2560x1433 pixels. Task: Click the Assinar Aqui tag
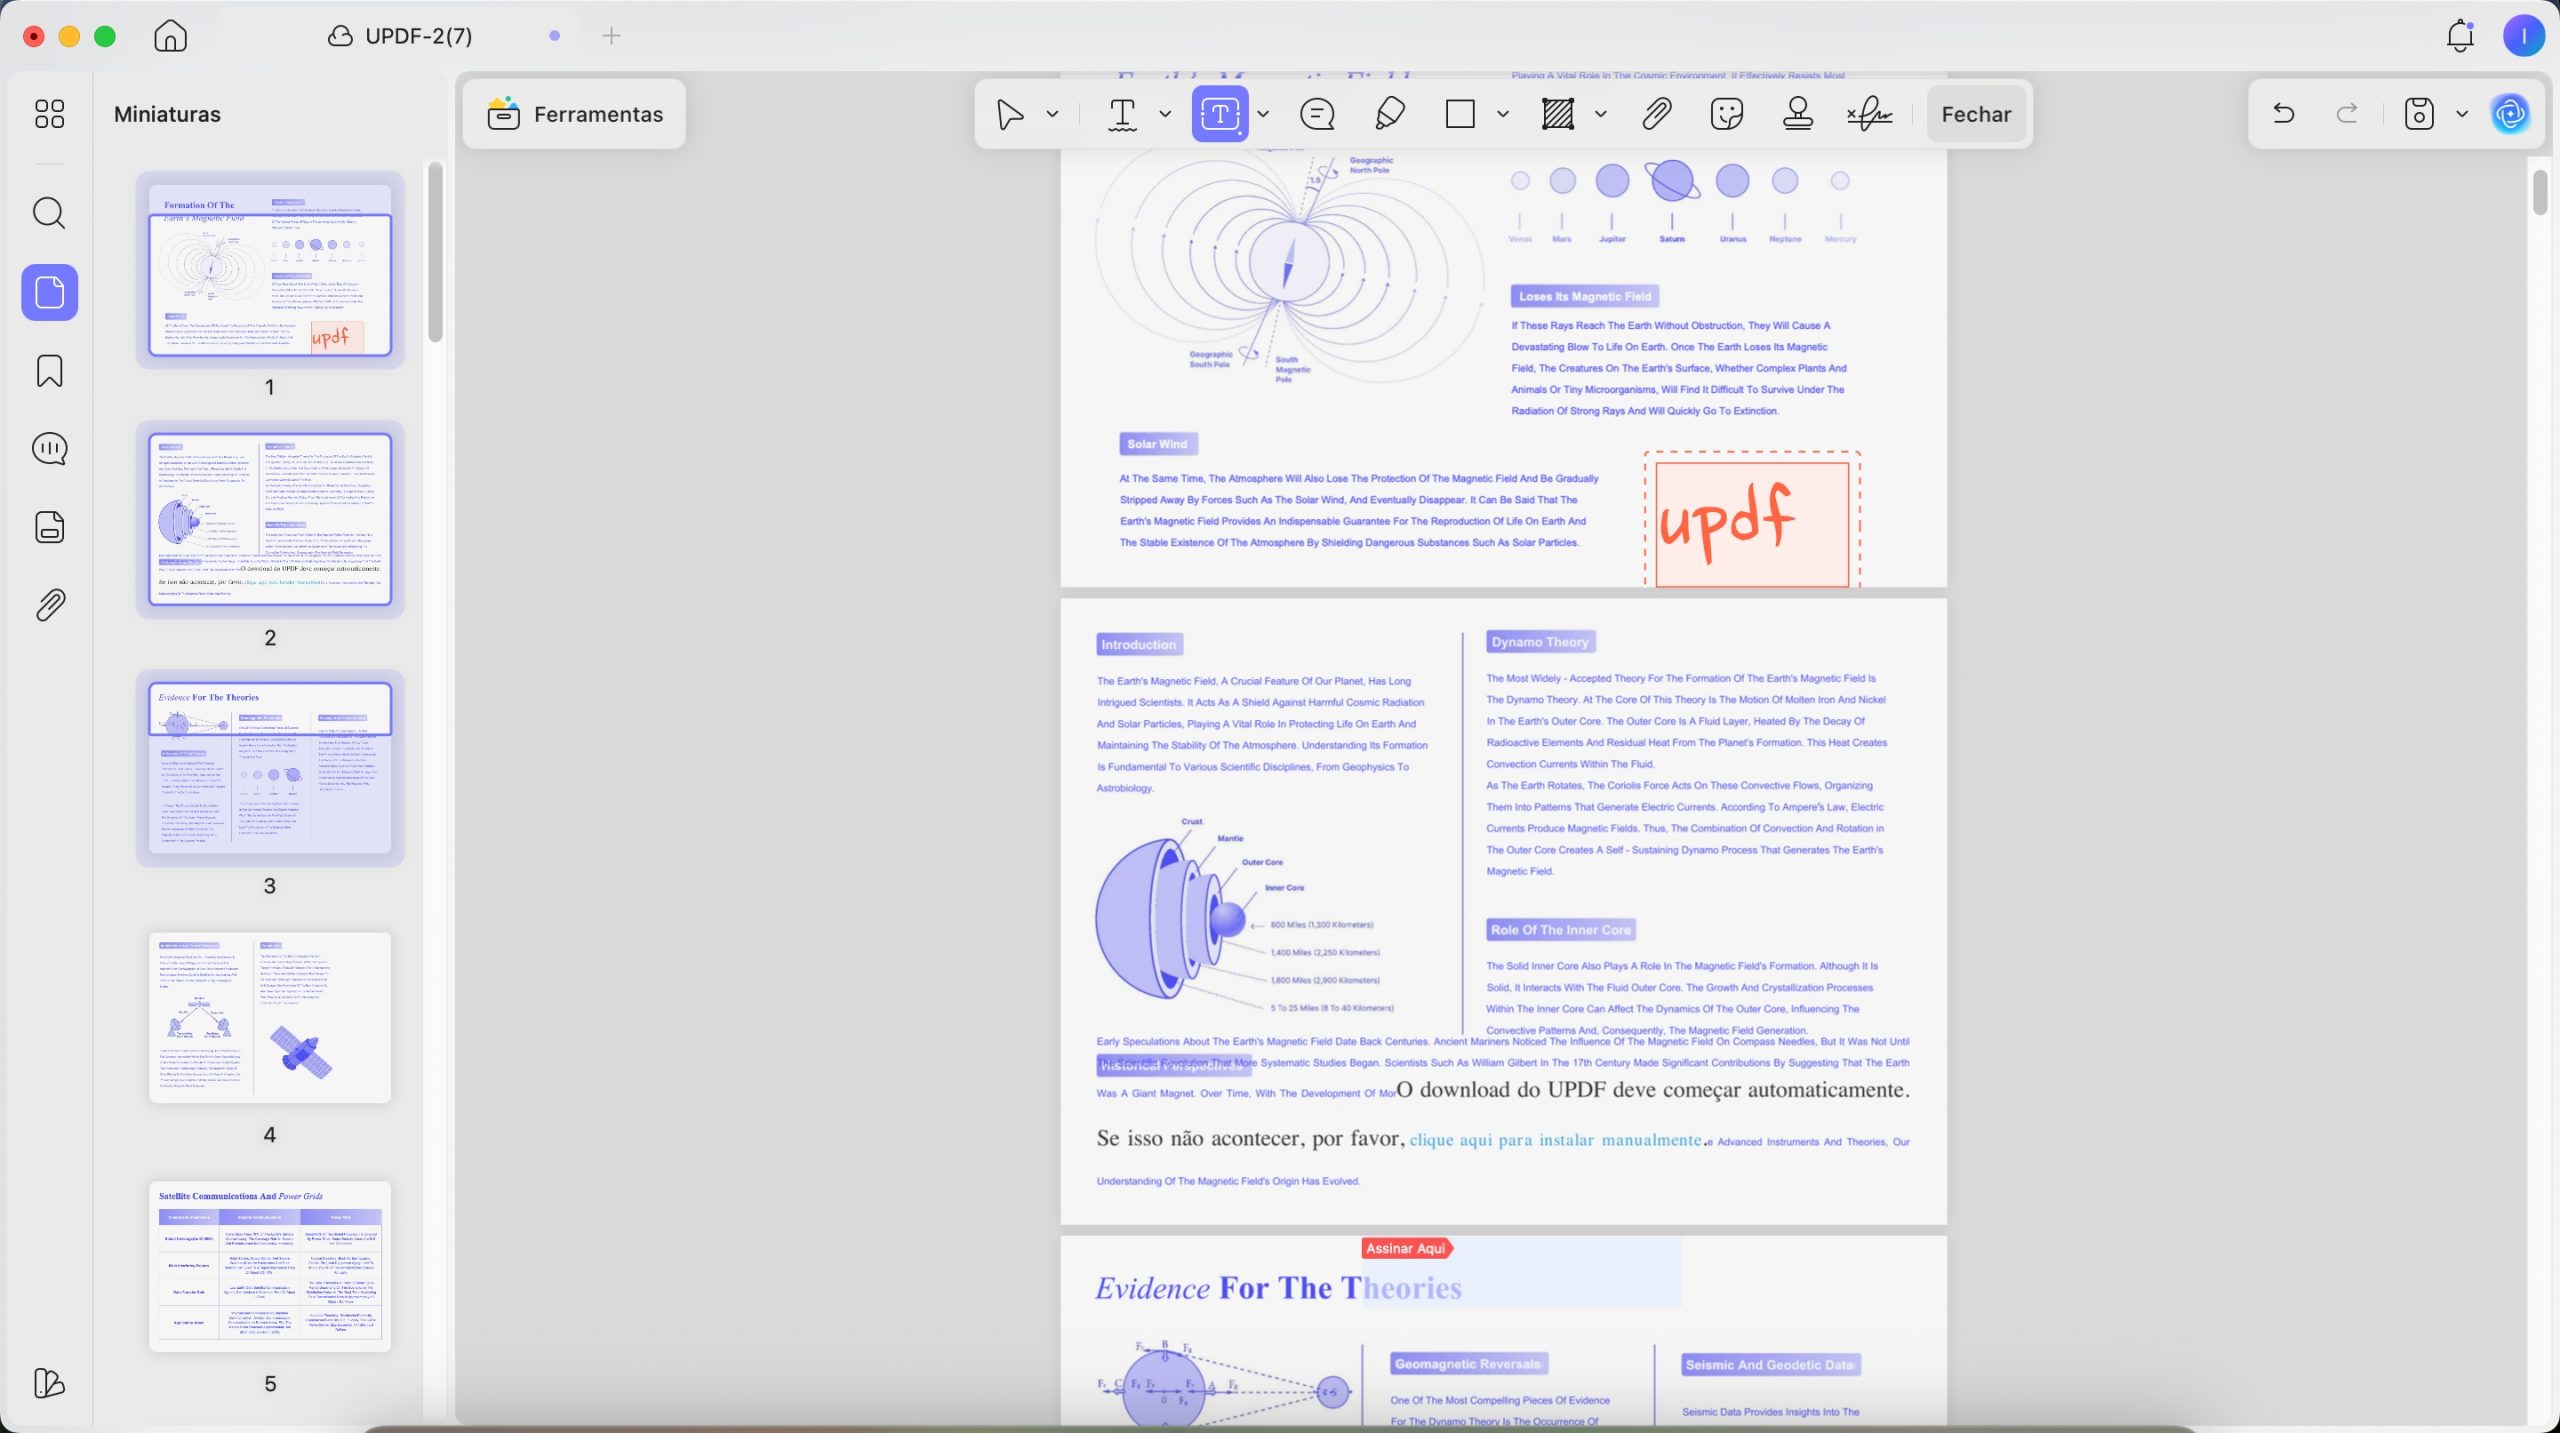click(x=1406, y=1248)
